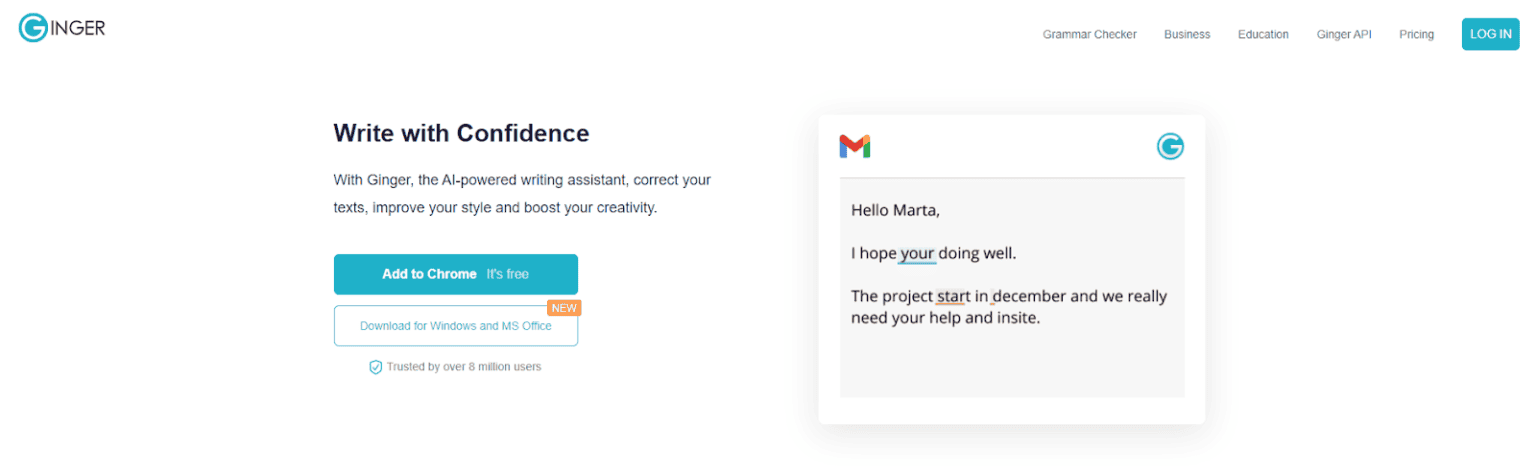Viewport: 1536px width, 474px height.
Task: Click the underlined word "your" in the email
Action: click(917, 254)
